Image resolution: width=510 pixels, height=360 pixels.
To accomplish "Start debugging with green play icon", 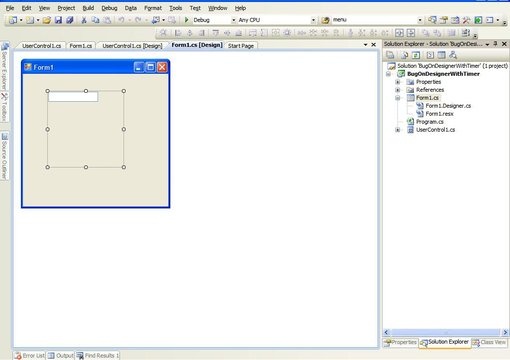I will (187, 20).
